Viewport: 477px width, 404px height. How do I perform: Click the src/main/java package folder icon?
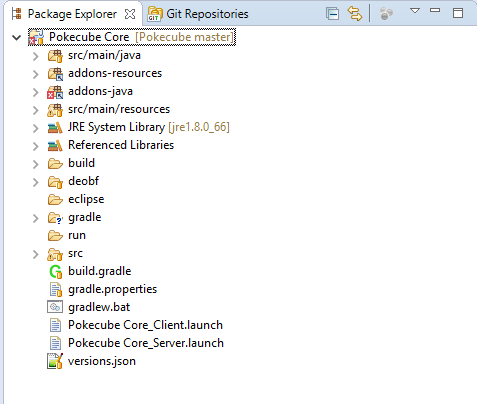[x=55, y=56]
